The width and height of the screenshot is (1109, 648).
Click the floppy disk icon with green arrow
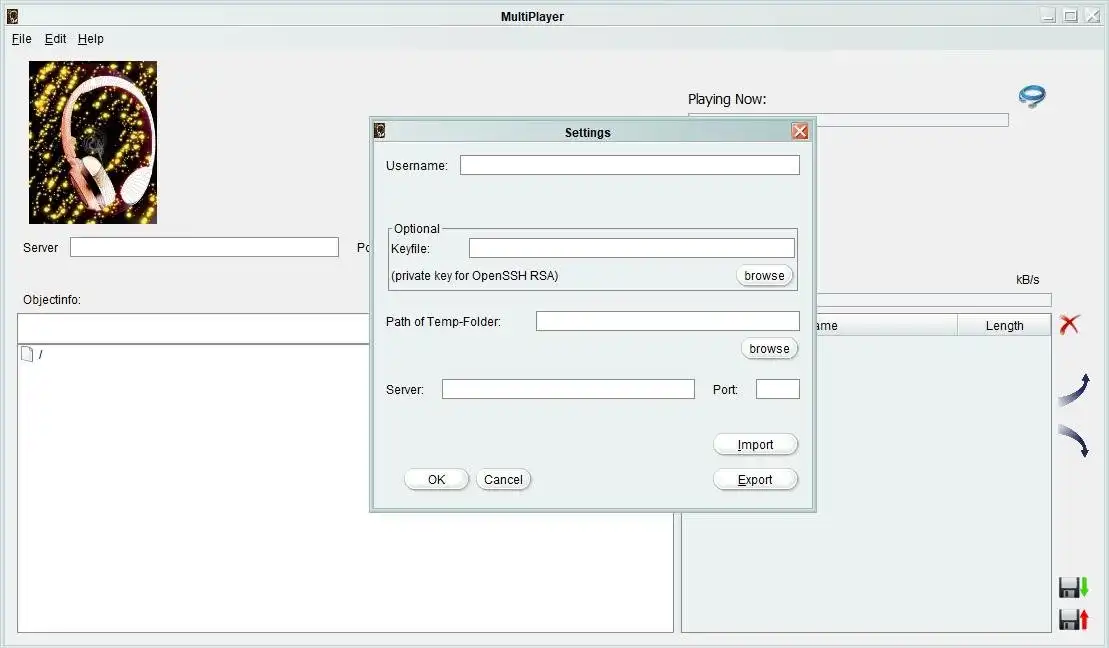click(1073, 587)
